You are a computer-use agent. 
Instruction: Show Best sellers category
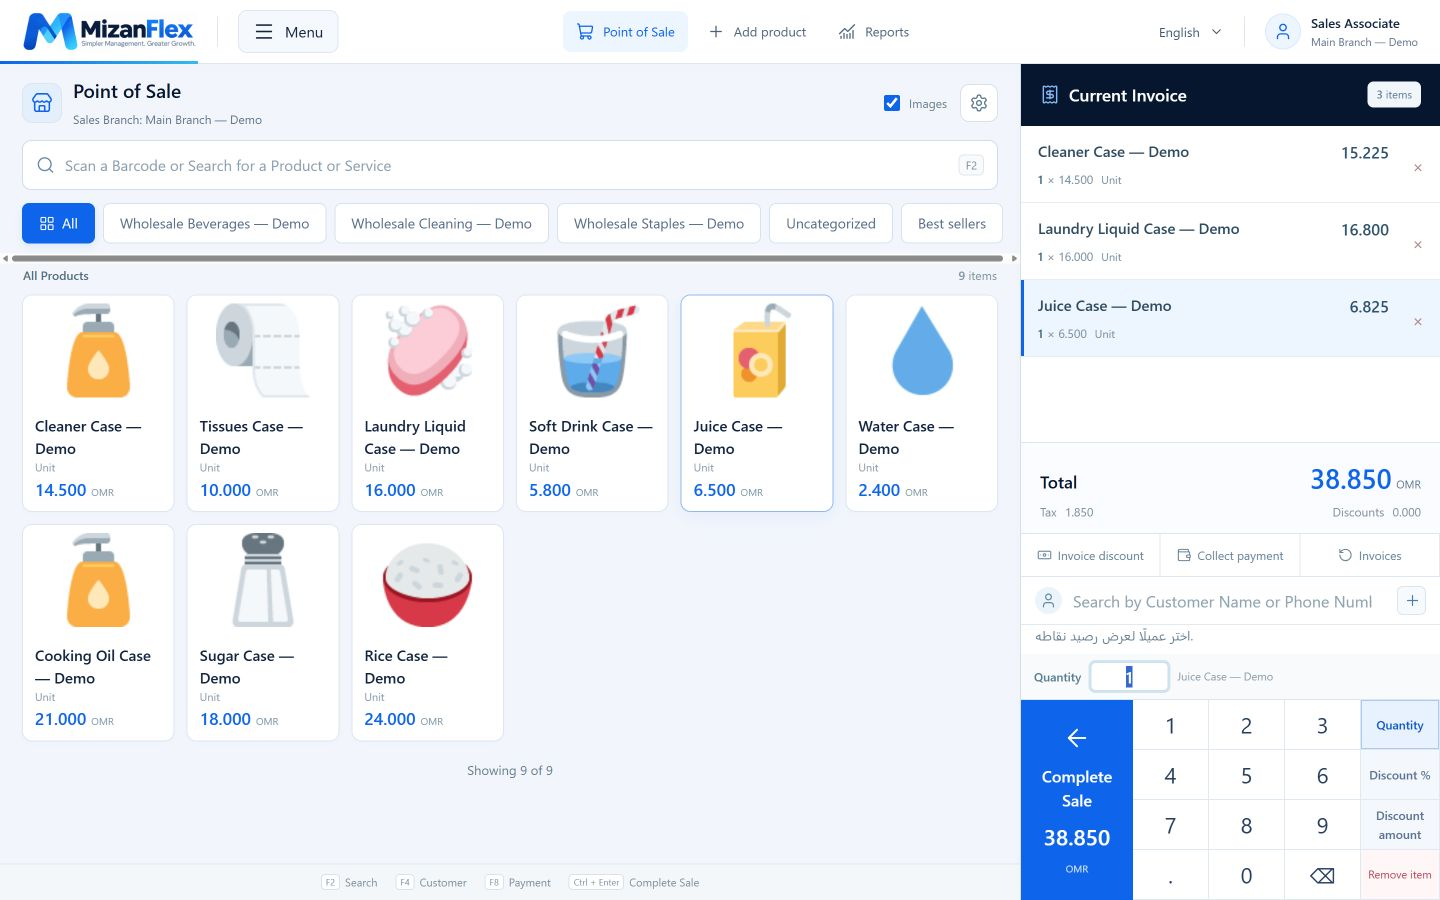[951, 224]
